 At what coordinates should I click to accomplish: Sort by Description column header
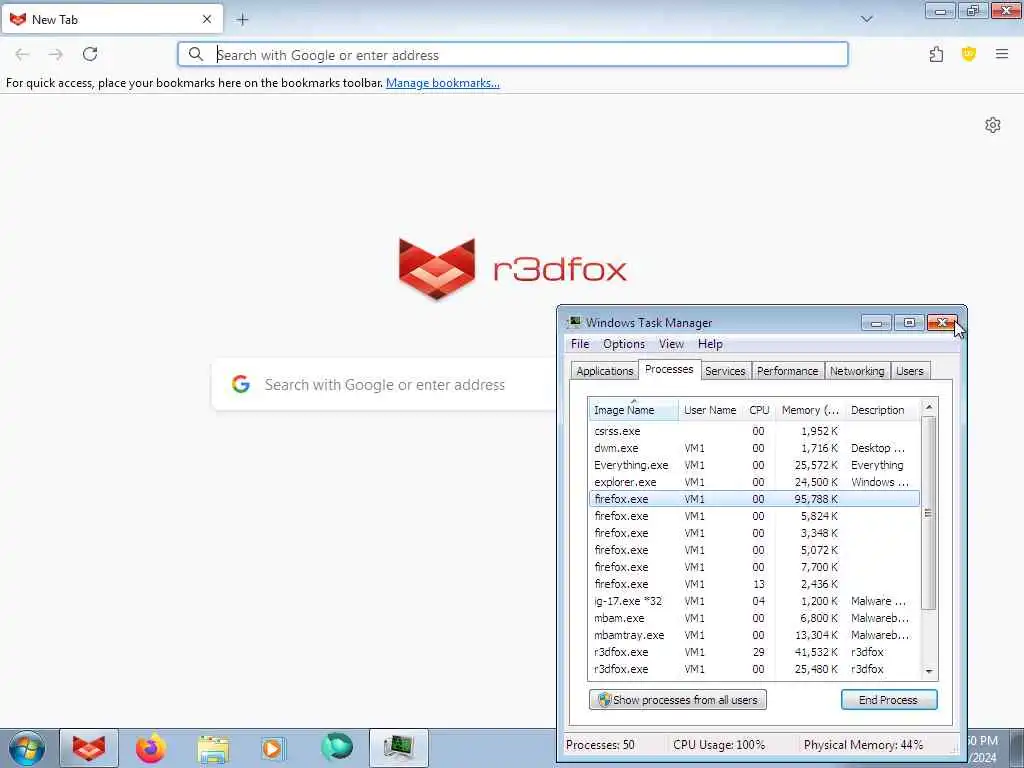pyautogui.click(x=882, y=410)
